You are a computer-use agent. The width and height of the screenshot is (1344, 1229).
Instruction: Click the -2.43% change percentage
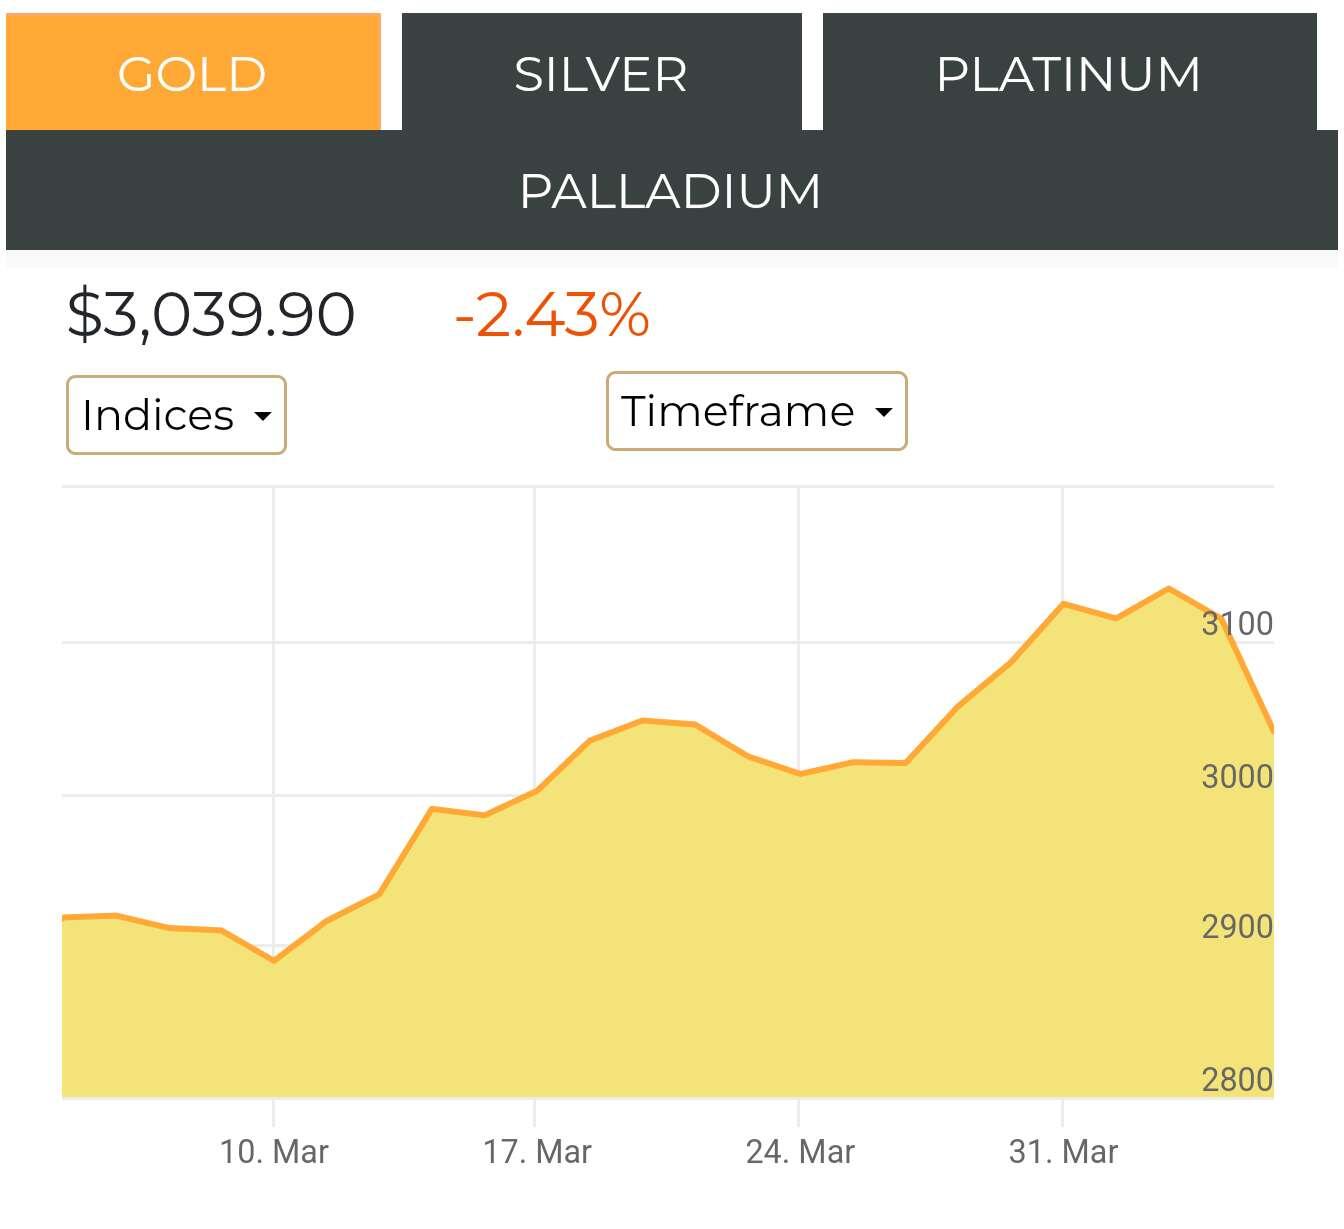pos(552,314)
